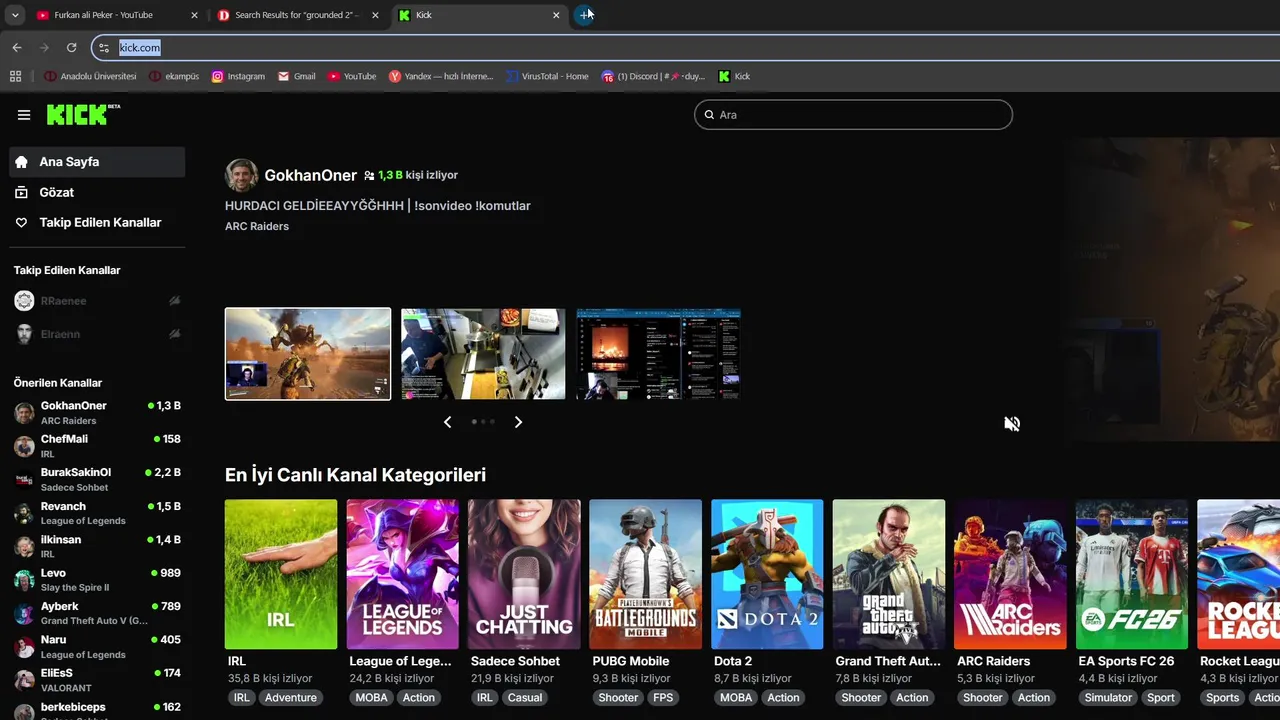
Task: Open League of Legends category card
Action: click(402, 574)
